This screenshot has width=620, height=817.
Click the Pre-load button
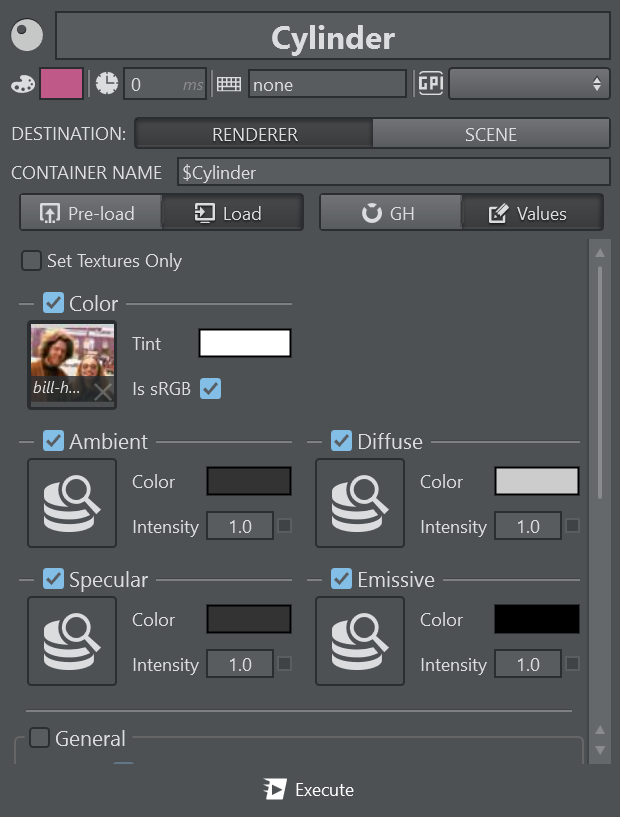click(90, 213)
